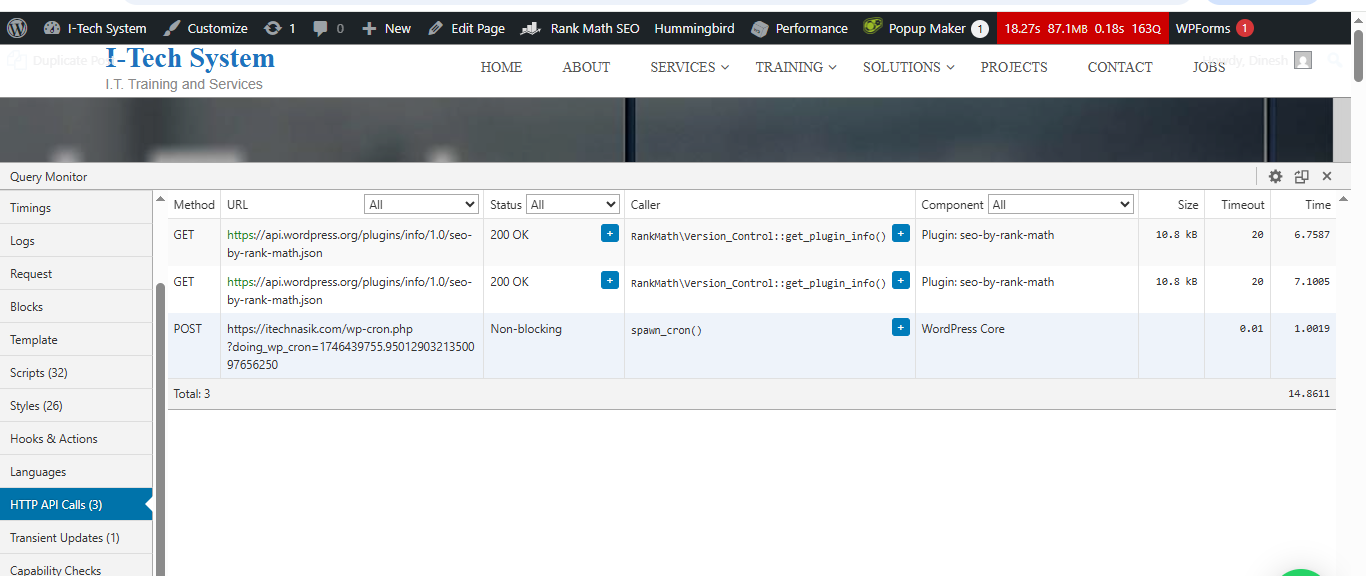Click the WordPress logo icon
Screen dimensions: 1366x576
17,28
